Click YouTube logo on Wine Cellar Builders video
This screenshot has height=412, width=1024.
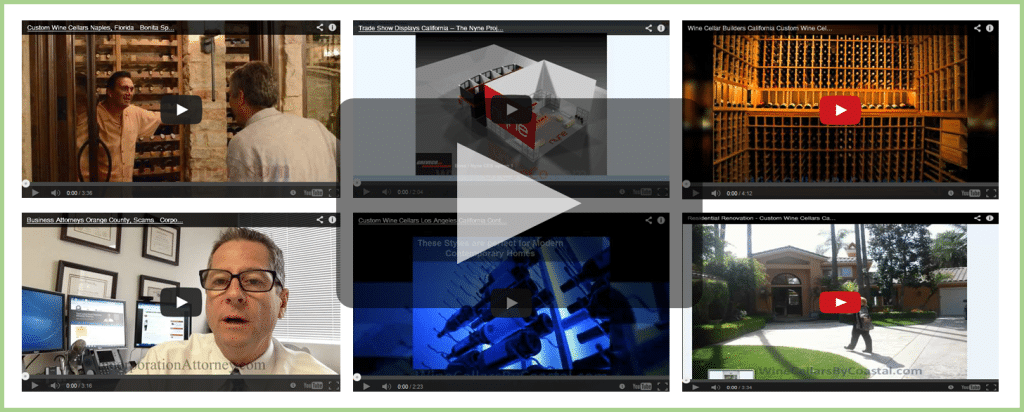971,193
